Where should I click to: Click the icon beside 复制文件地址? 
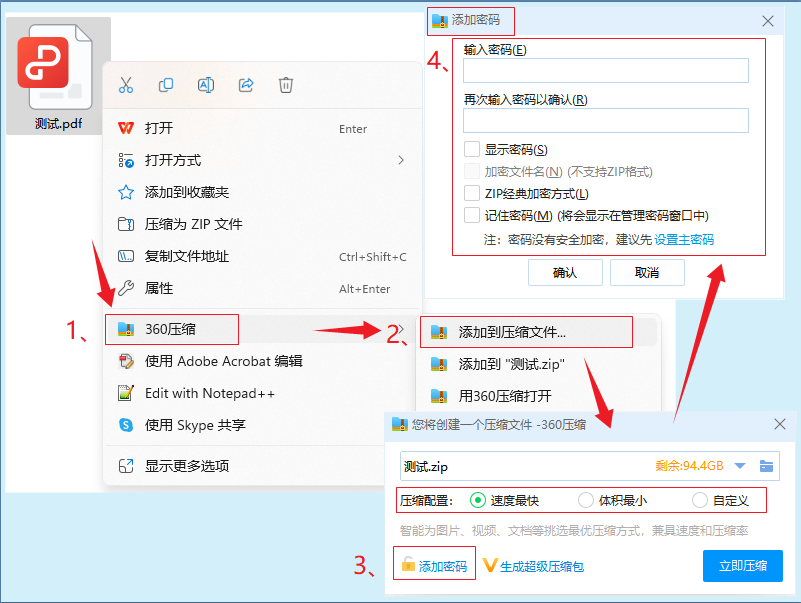click(126, 256)
